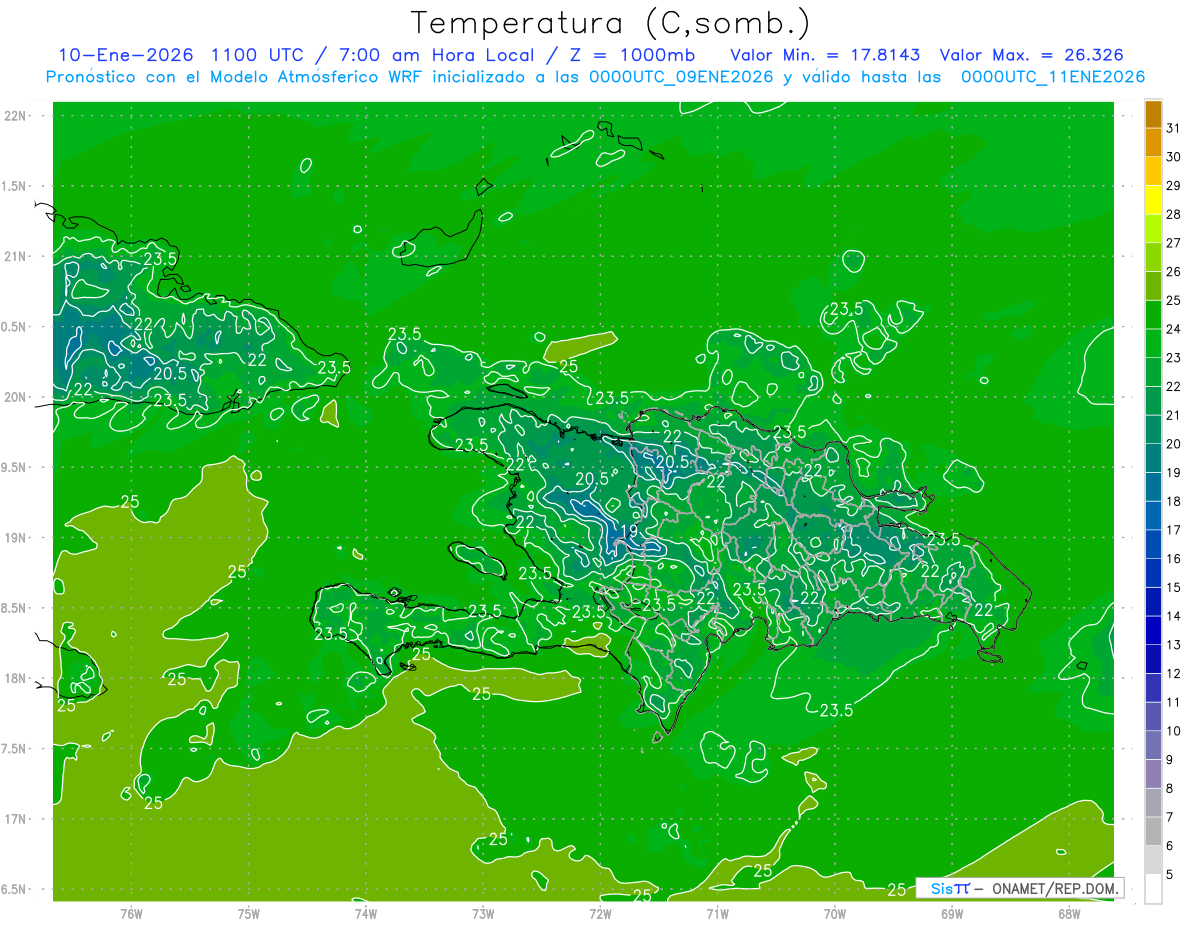The width and height of the screenshot is (1200, 927).
Task: Click the '20N' latitude axis label
Action: click(x=16, y=397)
